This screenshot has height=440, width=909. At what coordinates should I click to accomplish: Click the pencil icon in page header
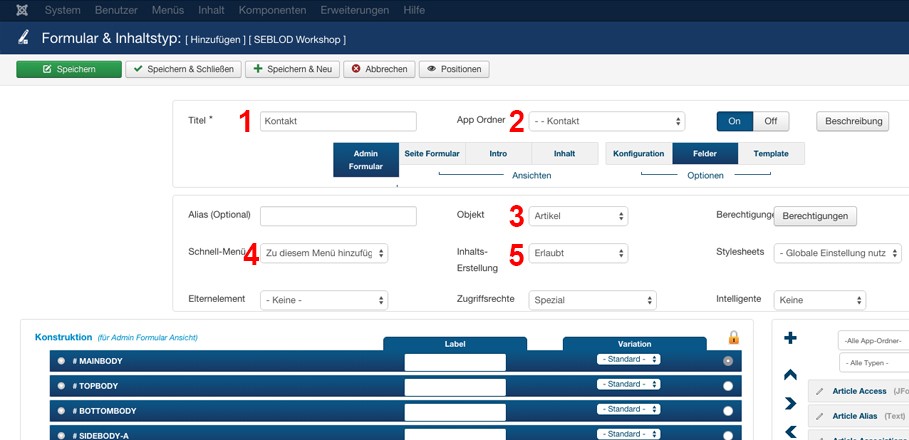(x=23, y=38)
